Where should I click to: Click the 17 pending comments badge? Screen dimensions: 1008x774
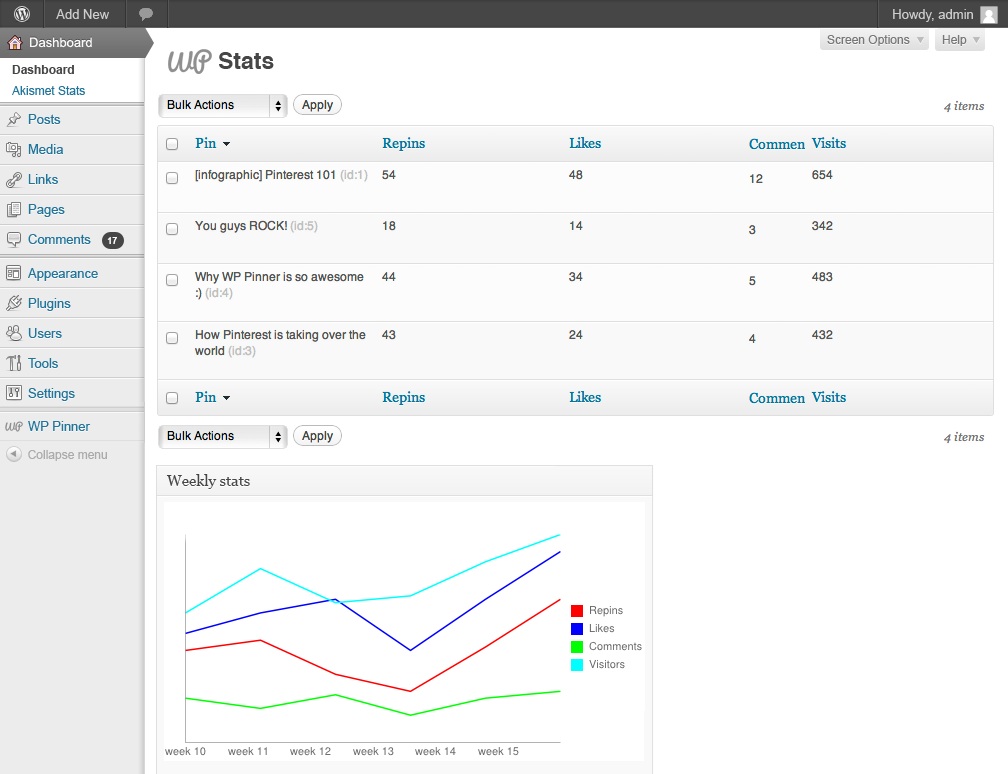coord(112,240)
